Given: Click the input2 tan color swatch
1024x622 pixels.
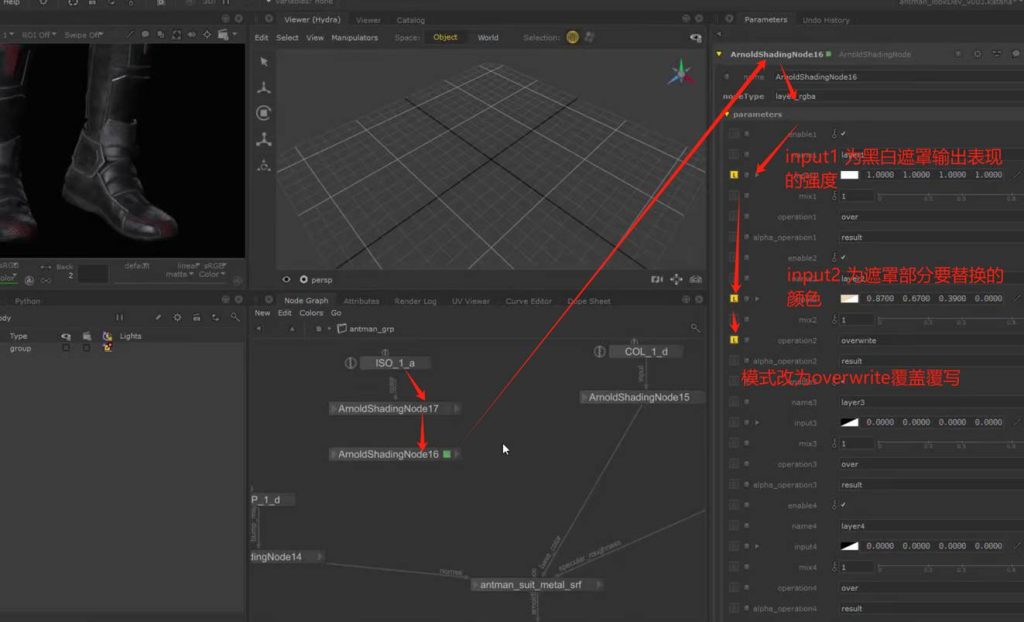Looking at the screenshot, I should [849, 299].
